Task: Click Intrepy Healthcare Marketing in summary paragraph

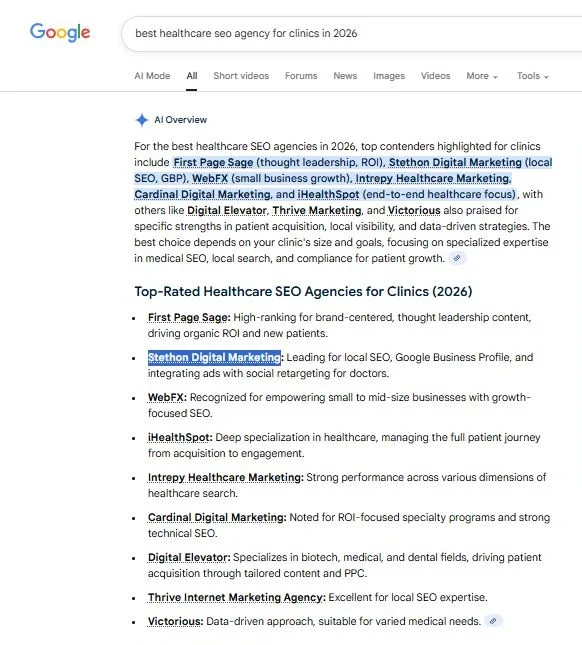Action: (432, 179)
